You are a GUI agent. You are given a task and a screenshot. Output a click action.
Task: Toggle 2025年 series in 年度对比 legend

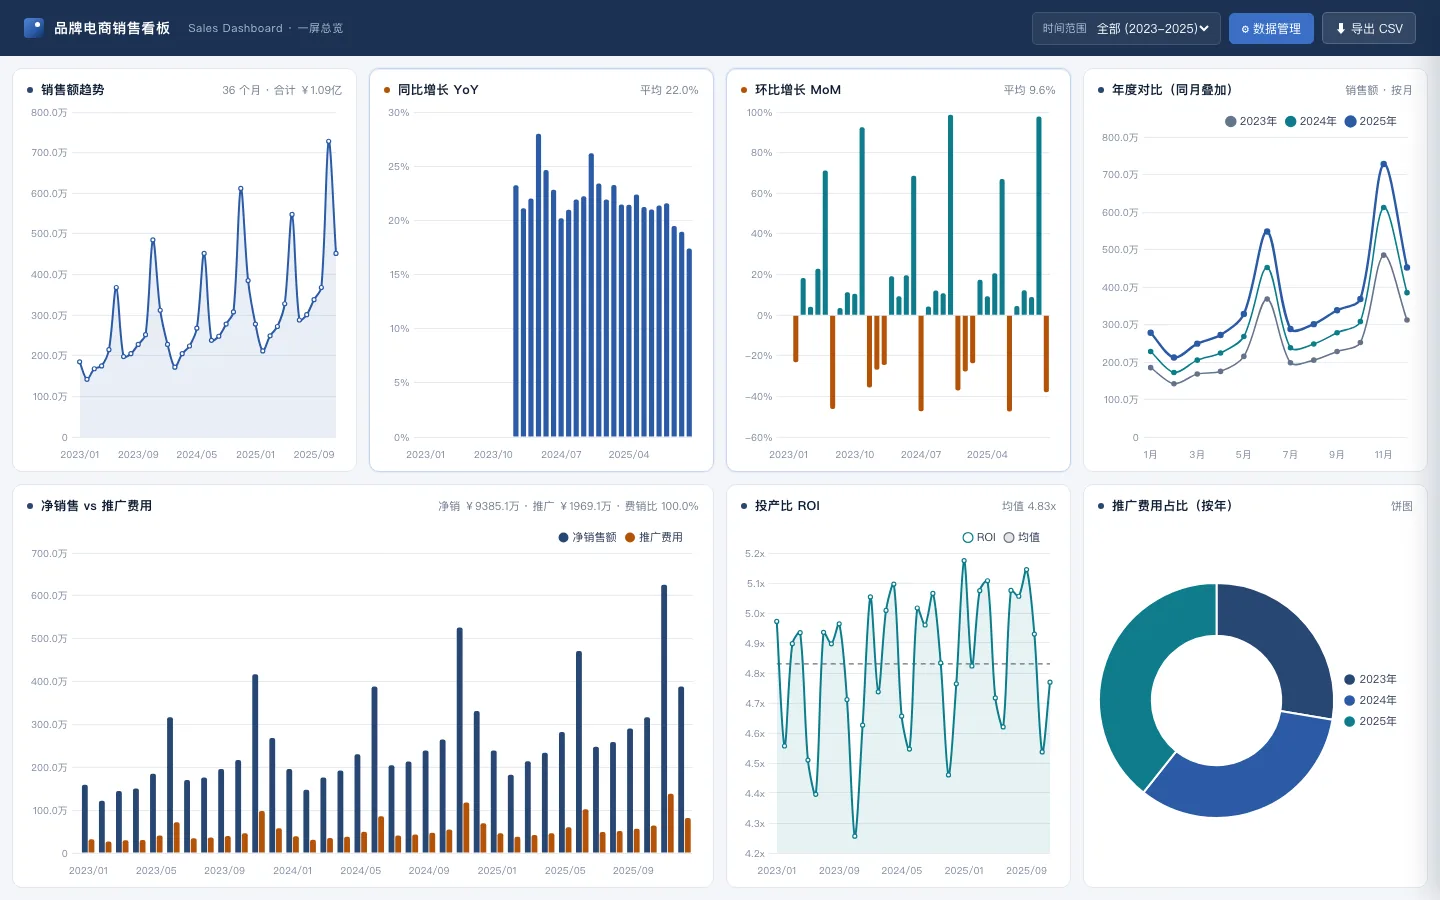pyautogui.click(x=1371, y=121)
